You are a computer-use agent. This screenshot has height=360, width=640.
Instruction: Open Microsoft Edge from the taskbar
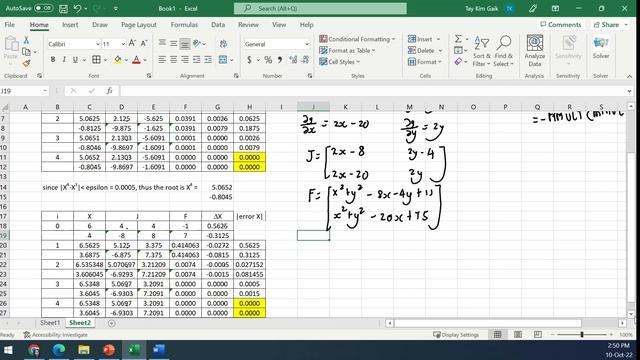59,350
